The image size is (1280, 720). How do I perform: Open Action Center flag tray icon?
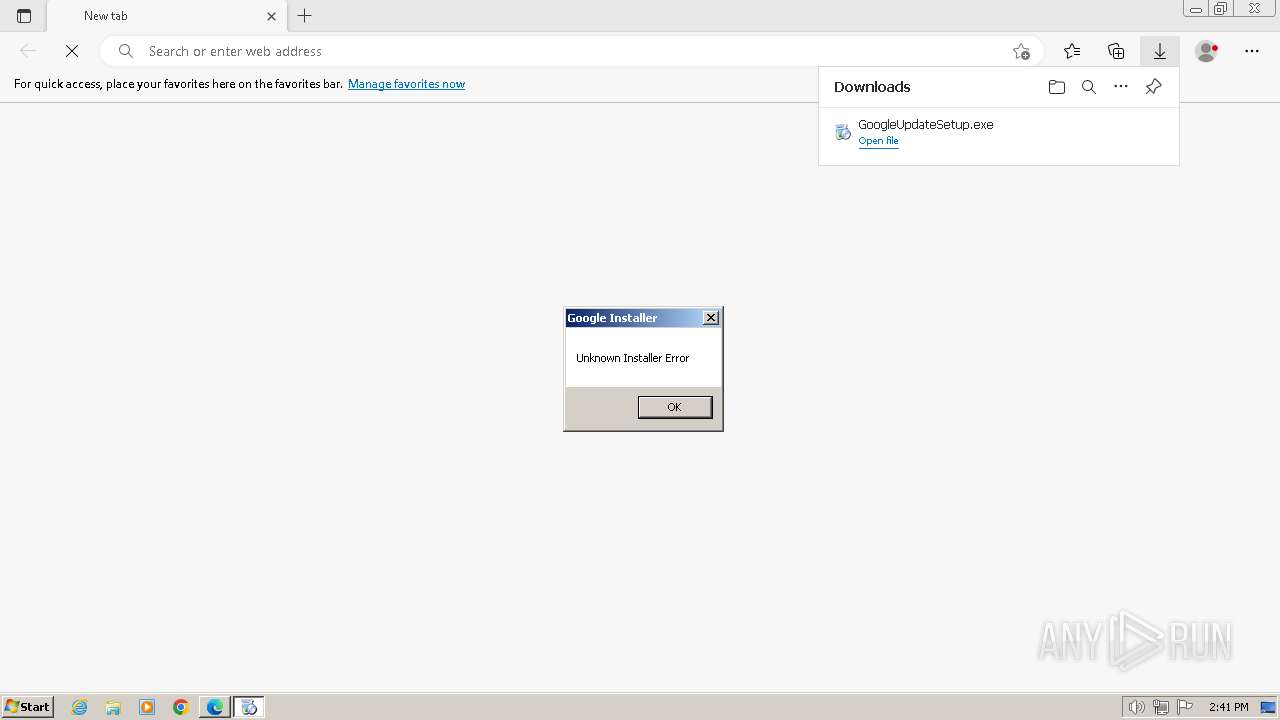1185,707
